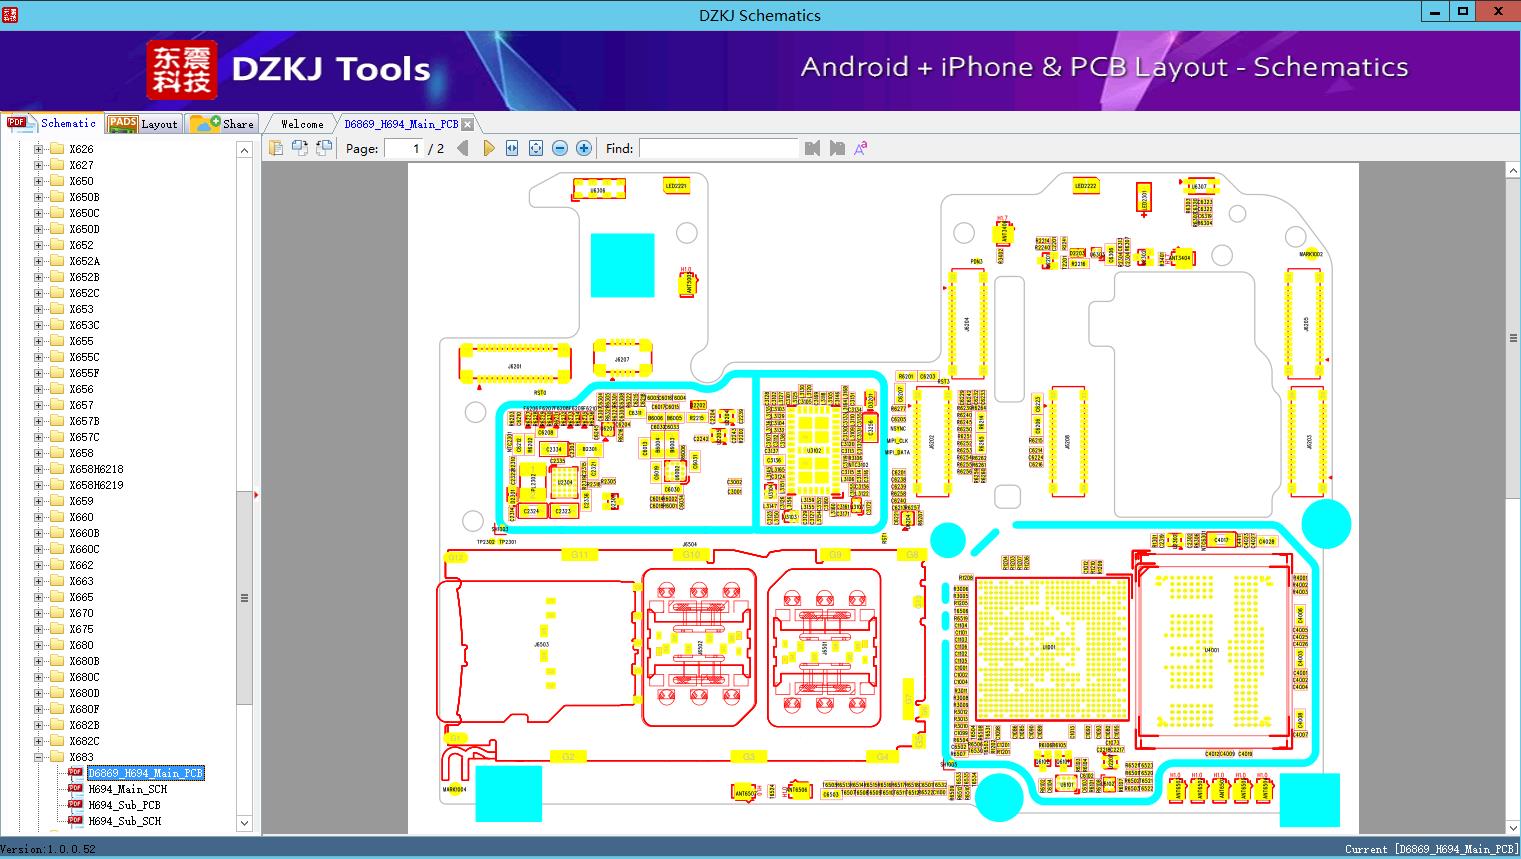Open H694_Main_SCH file
Viewport: 1521px width, 859px height.
pyautogui.click(x=127, y=789)
